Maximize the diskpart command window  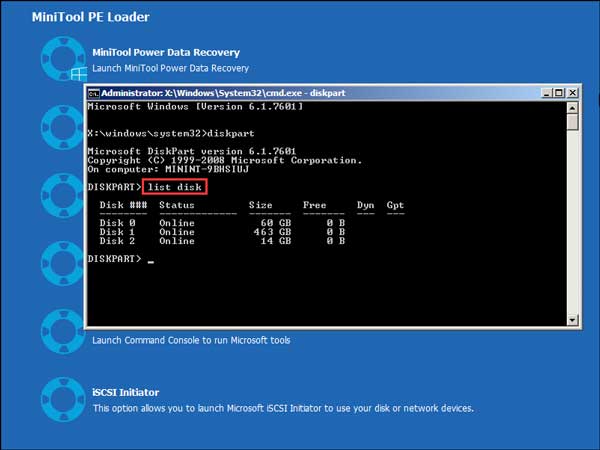tap(559, 93)
